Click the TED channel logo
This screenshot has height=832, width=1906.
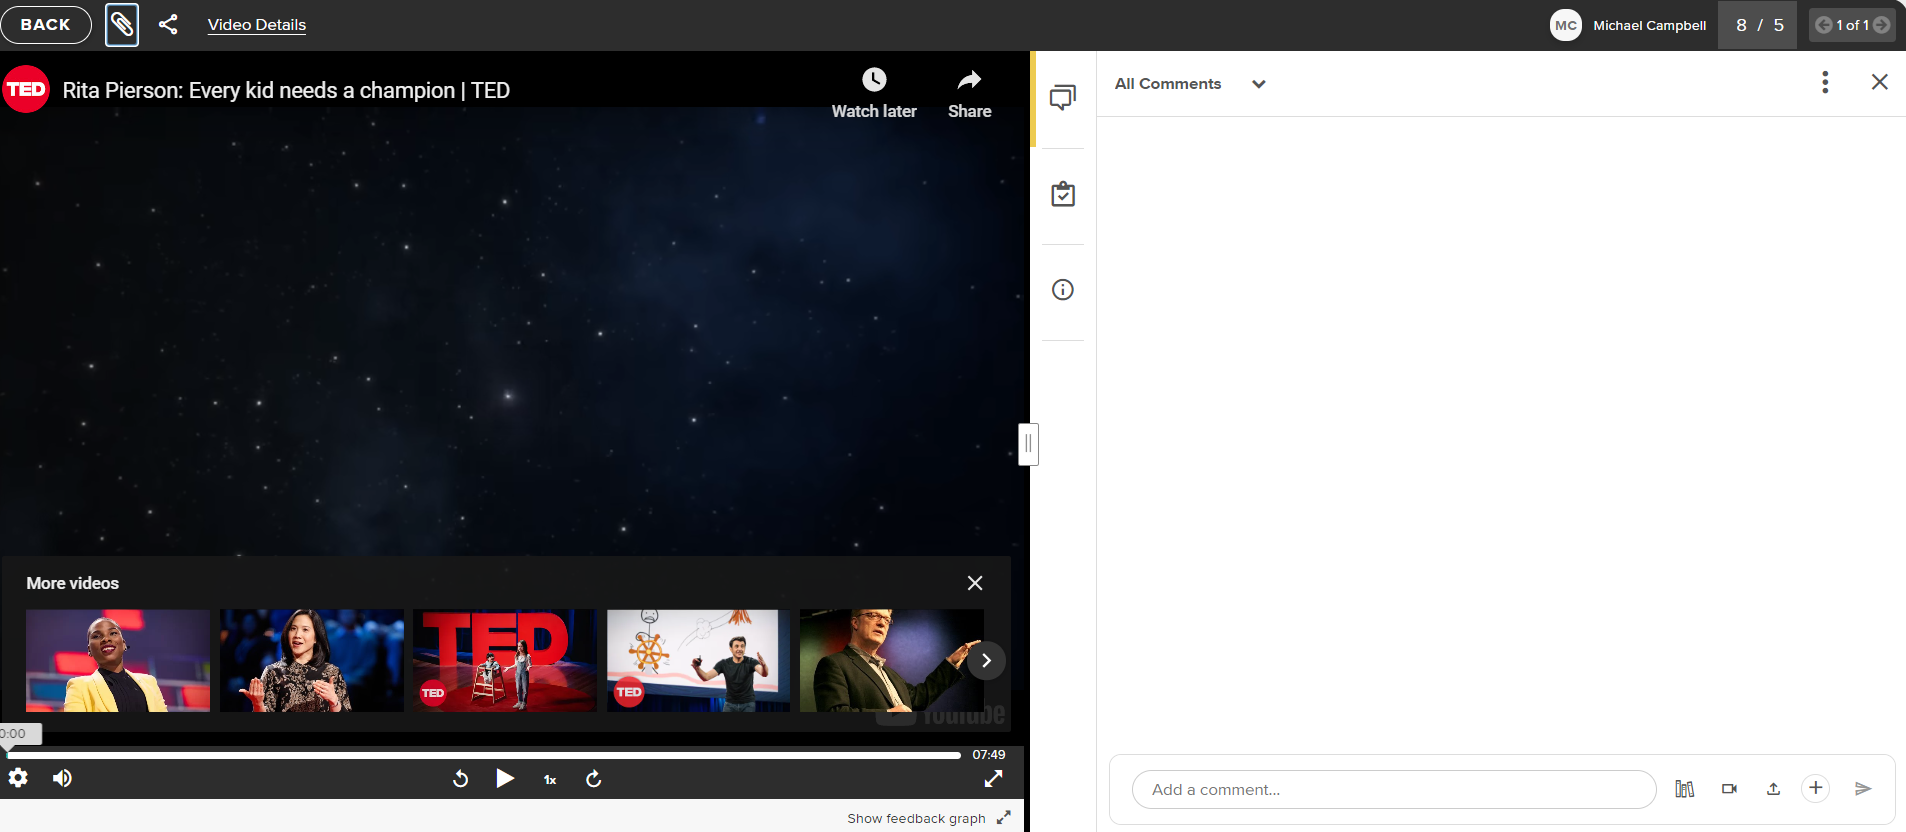click(x=26, y=89)
